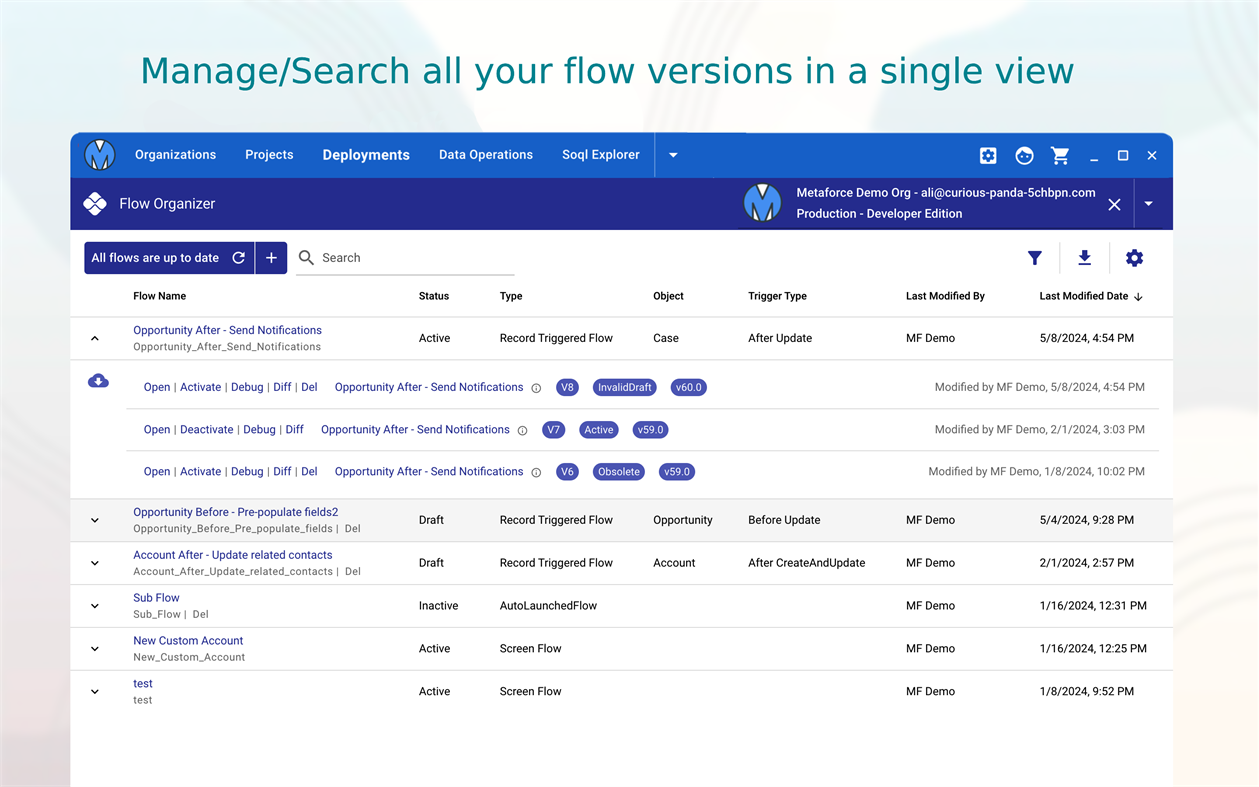This screenshot has width=1259, height=787.
Task: Open the navigation overflow dropdown after Soql Explorer
Action: click(673, 155)
